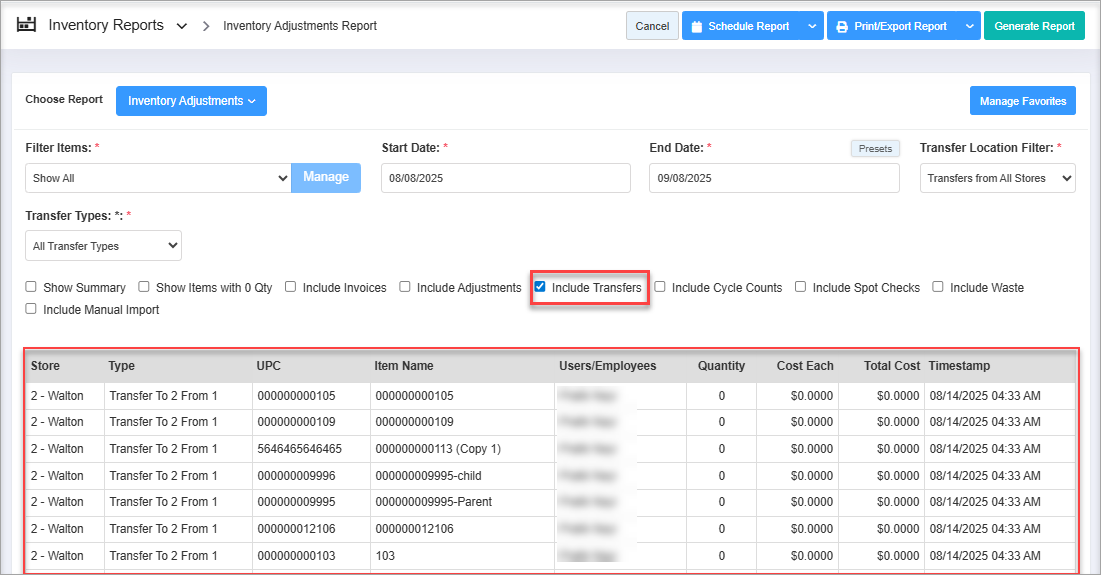Click the calendar icon on Schedule Report
1102x575 pixels.
click(696, 27)
